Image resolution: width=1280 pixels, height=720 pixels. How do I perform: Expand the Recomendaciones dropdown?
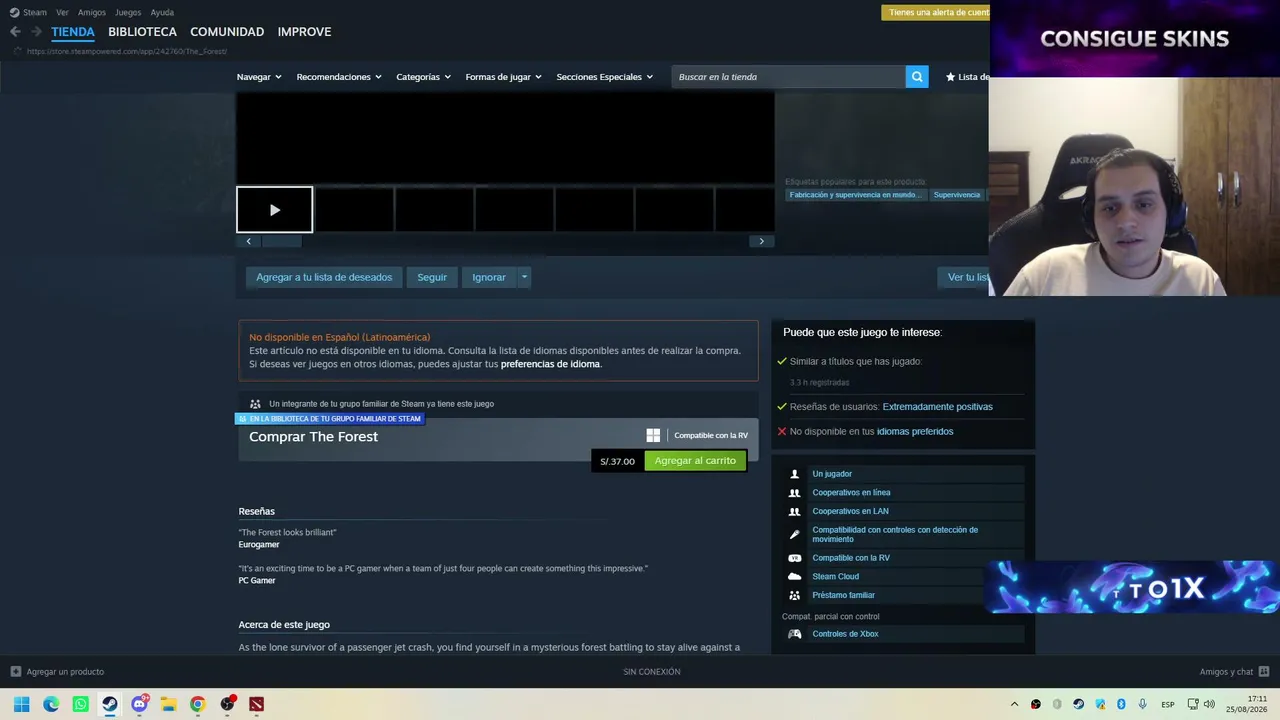339,77
